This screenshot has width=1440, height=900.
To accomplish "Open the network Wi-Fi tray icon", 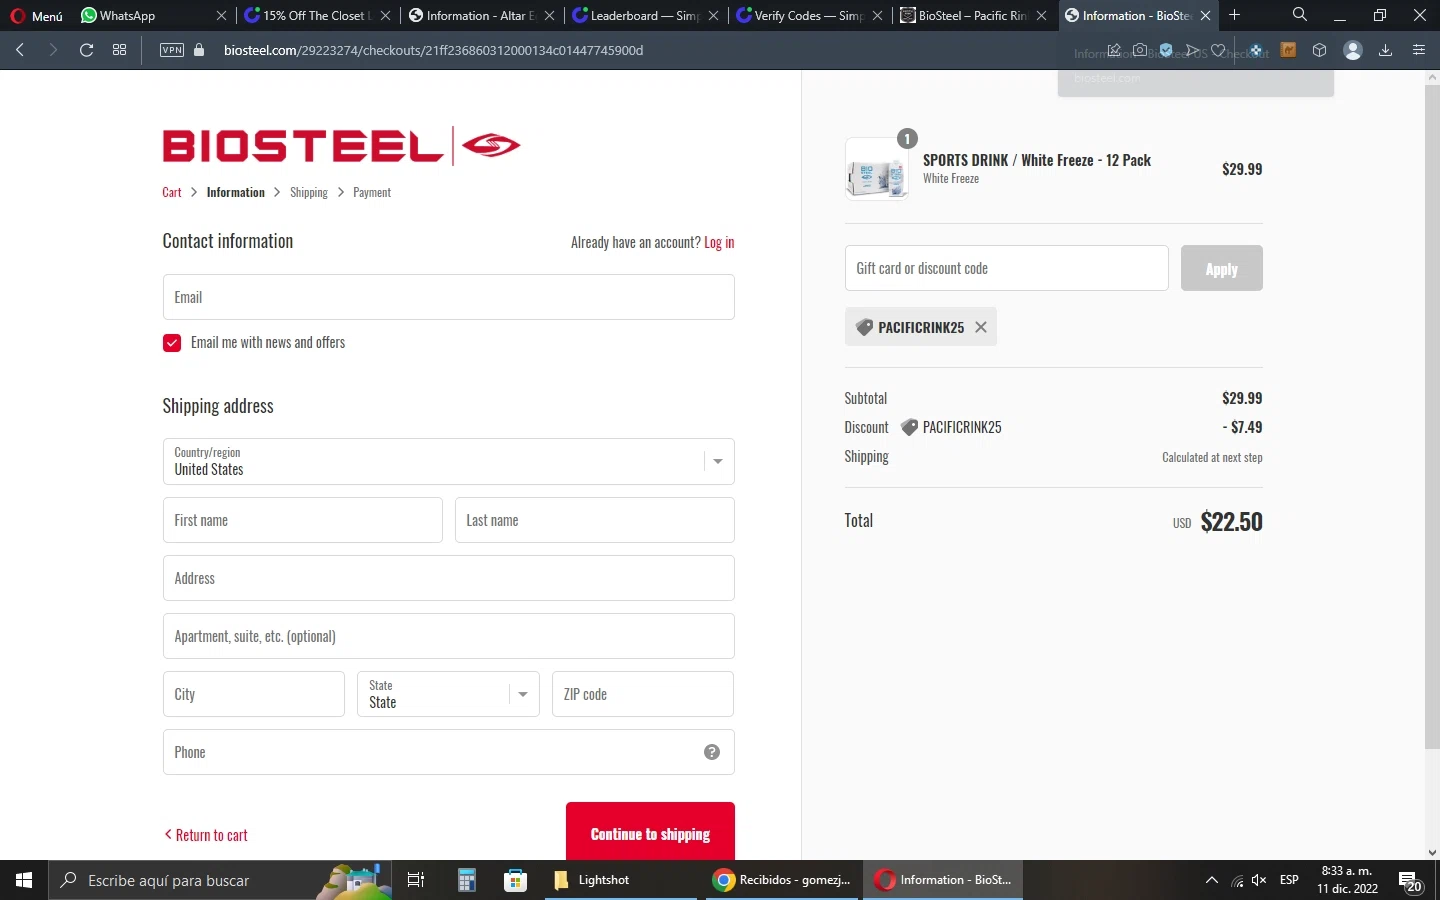I will [1237, 880].
